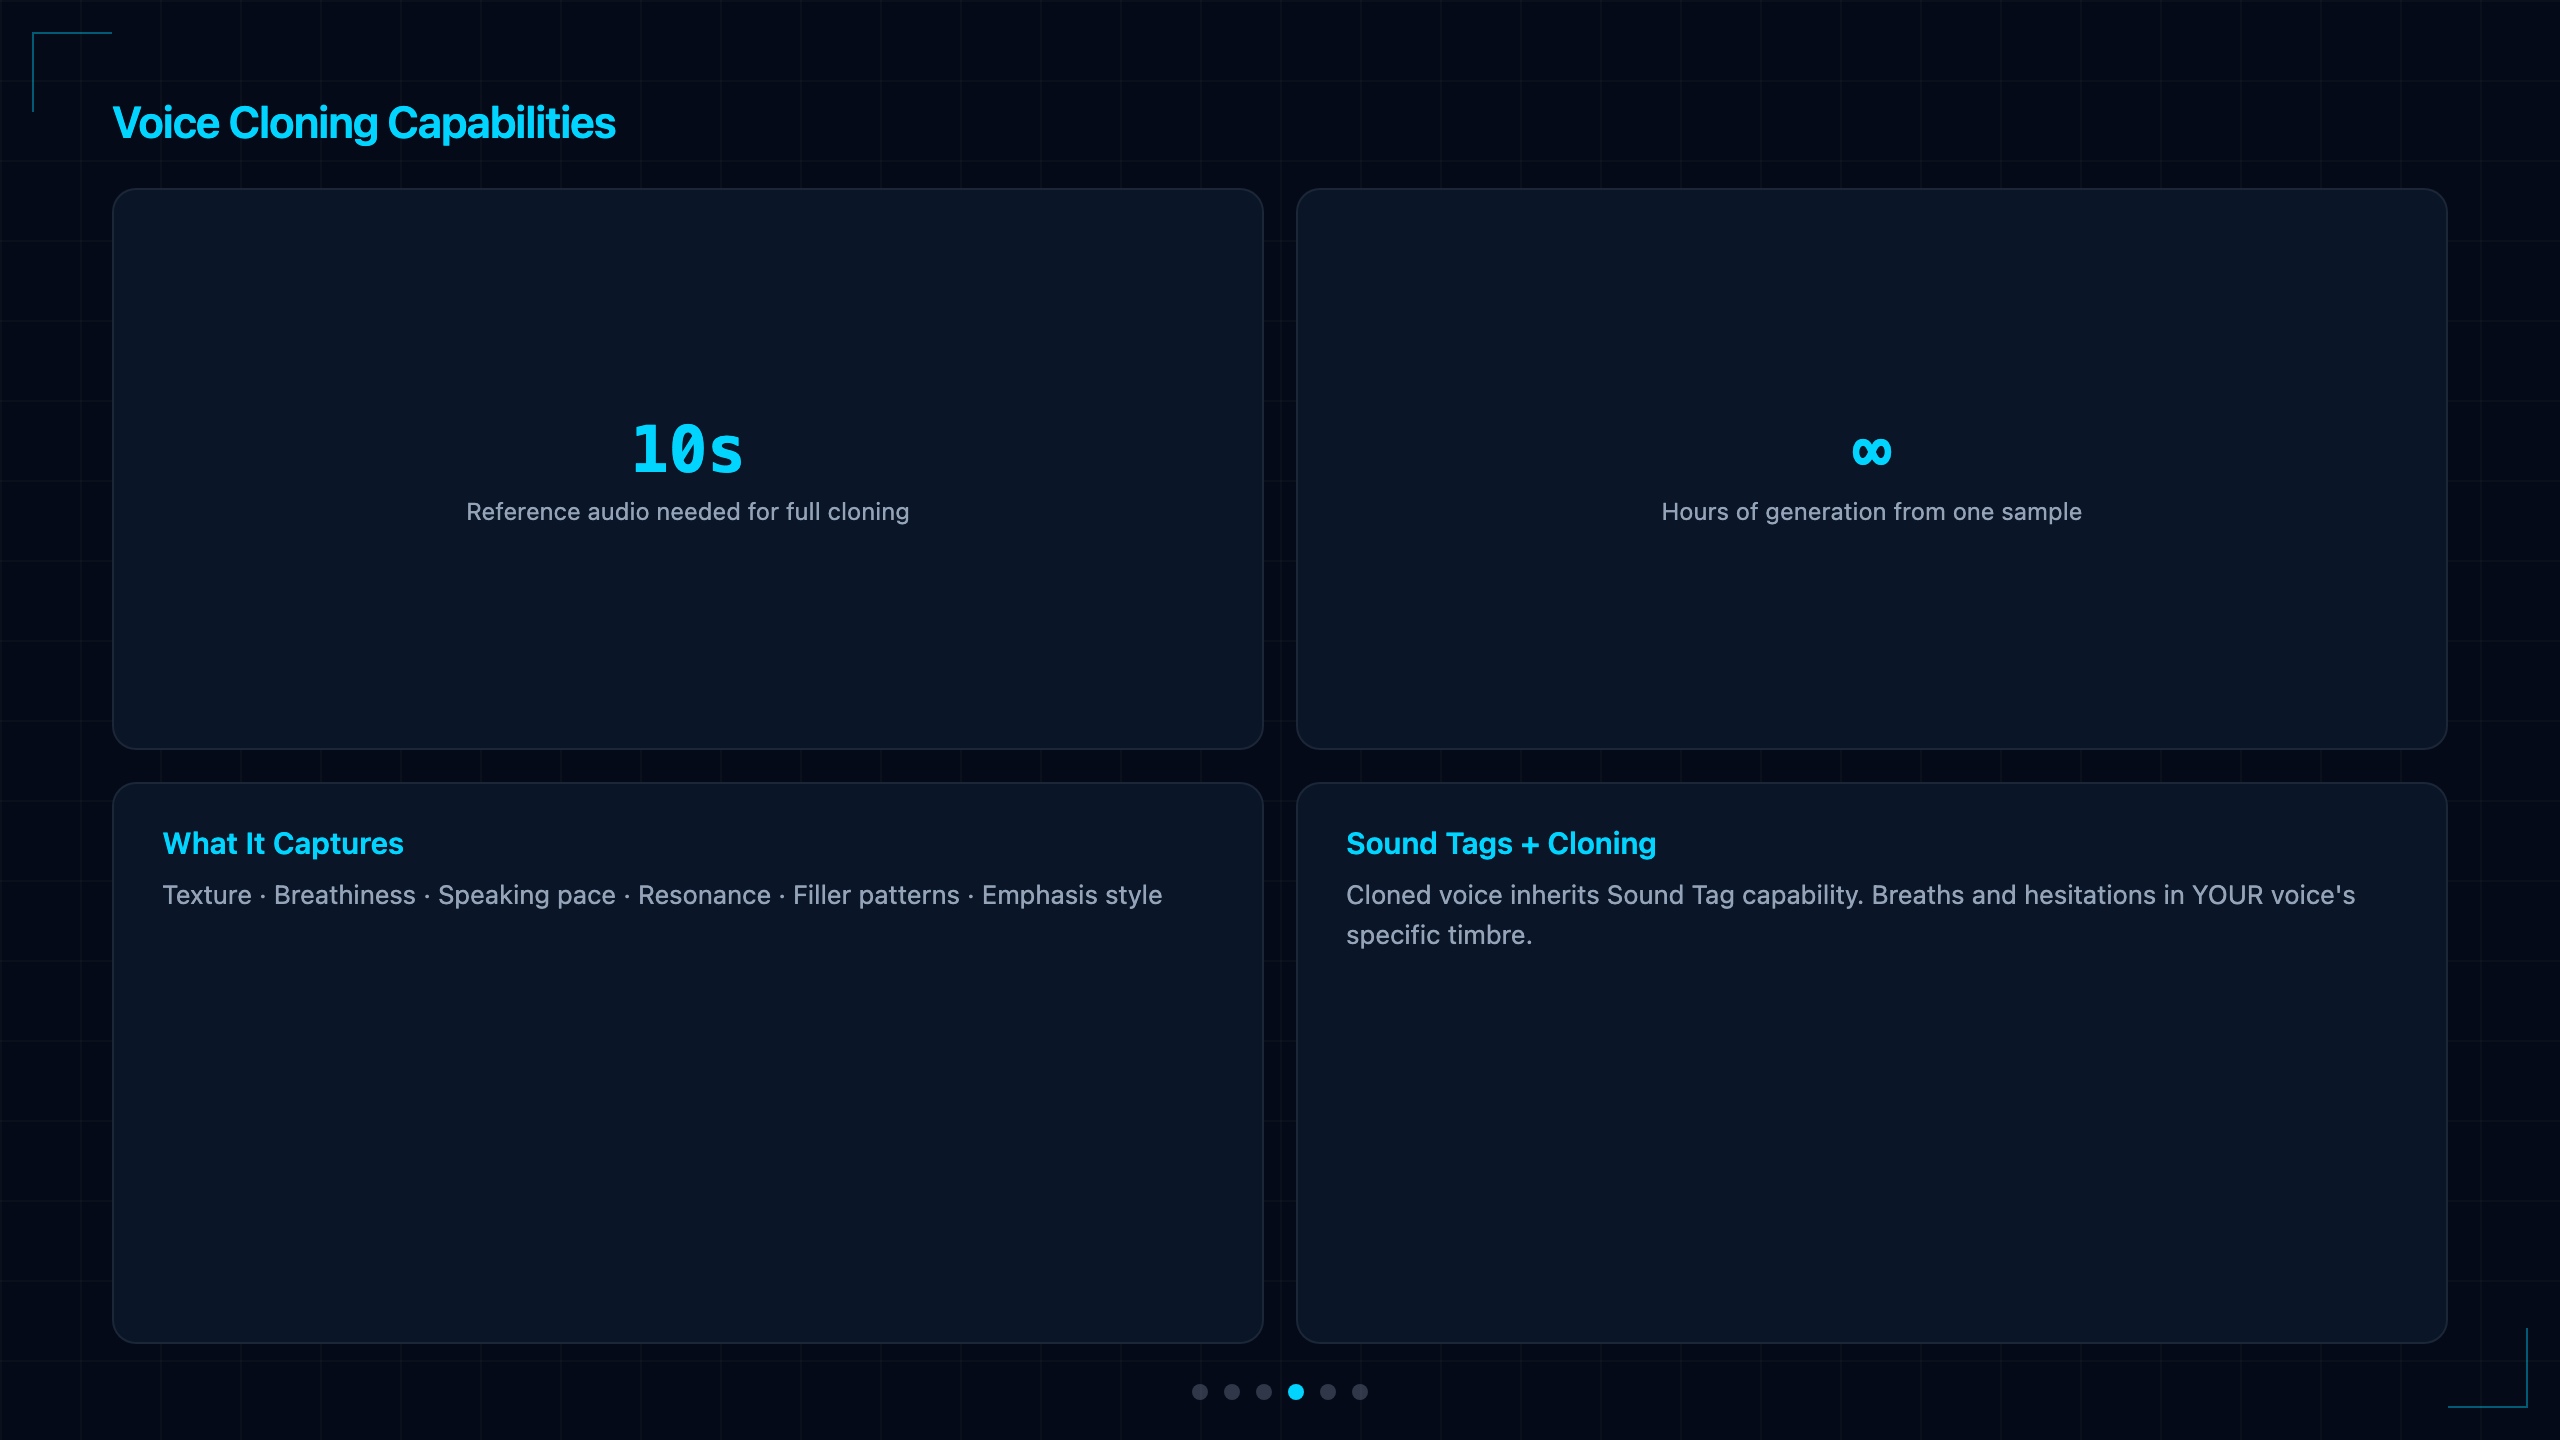Jump to the third slide pagination dot
The width and height of the screenshot is (2560, 1440).
[1264, 1392]
